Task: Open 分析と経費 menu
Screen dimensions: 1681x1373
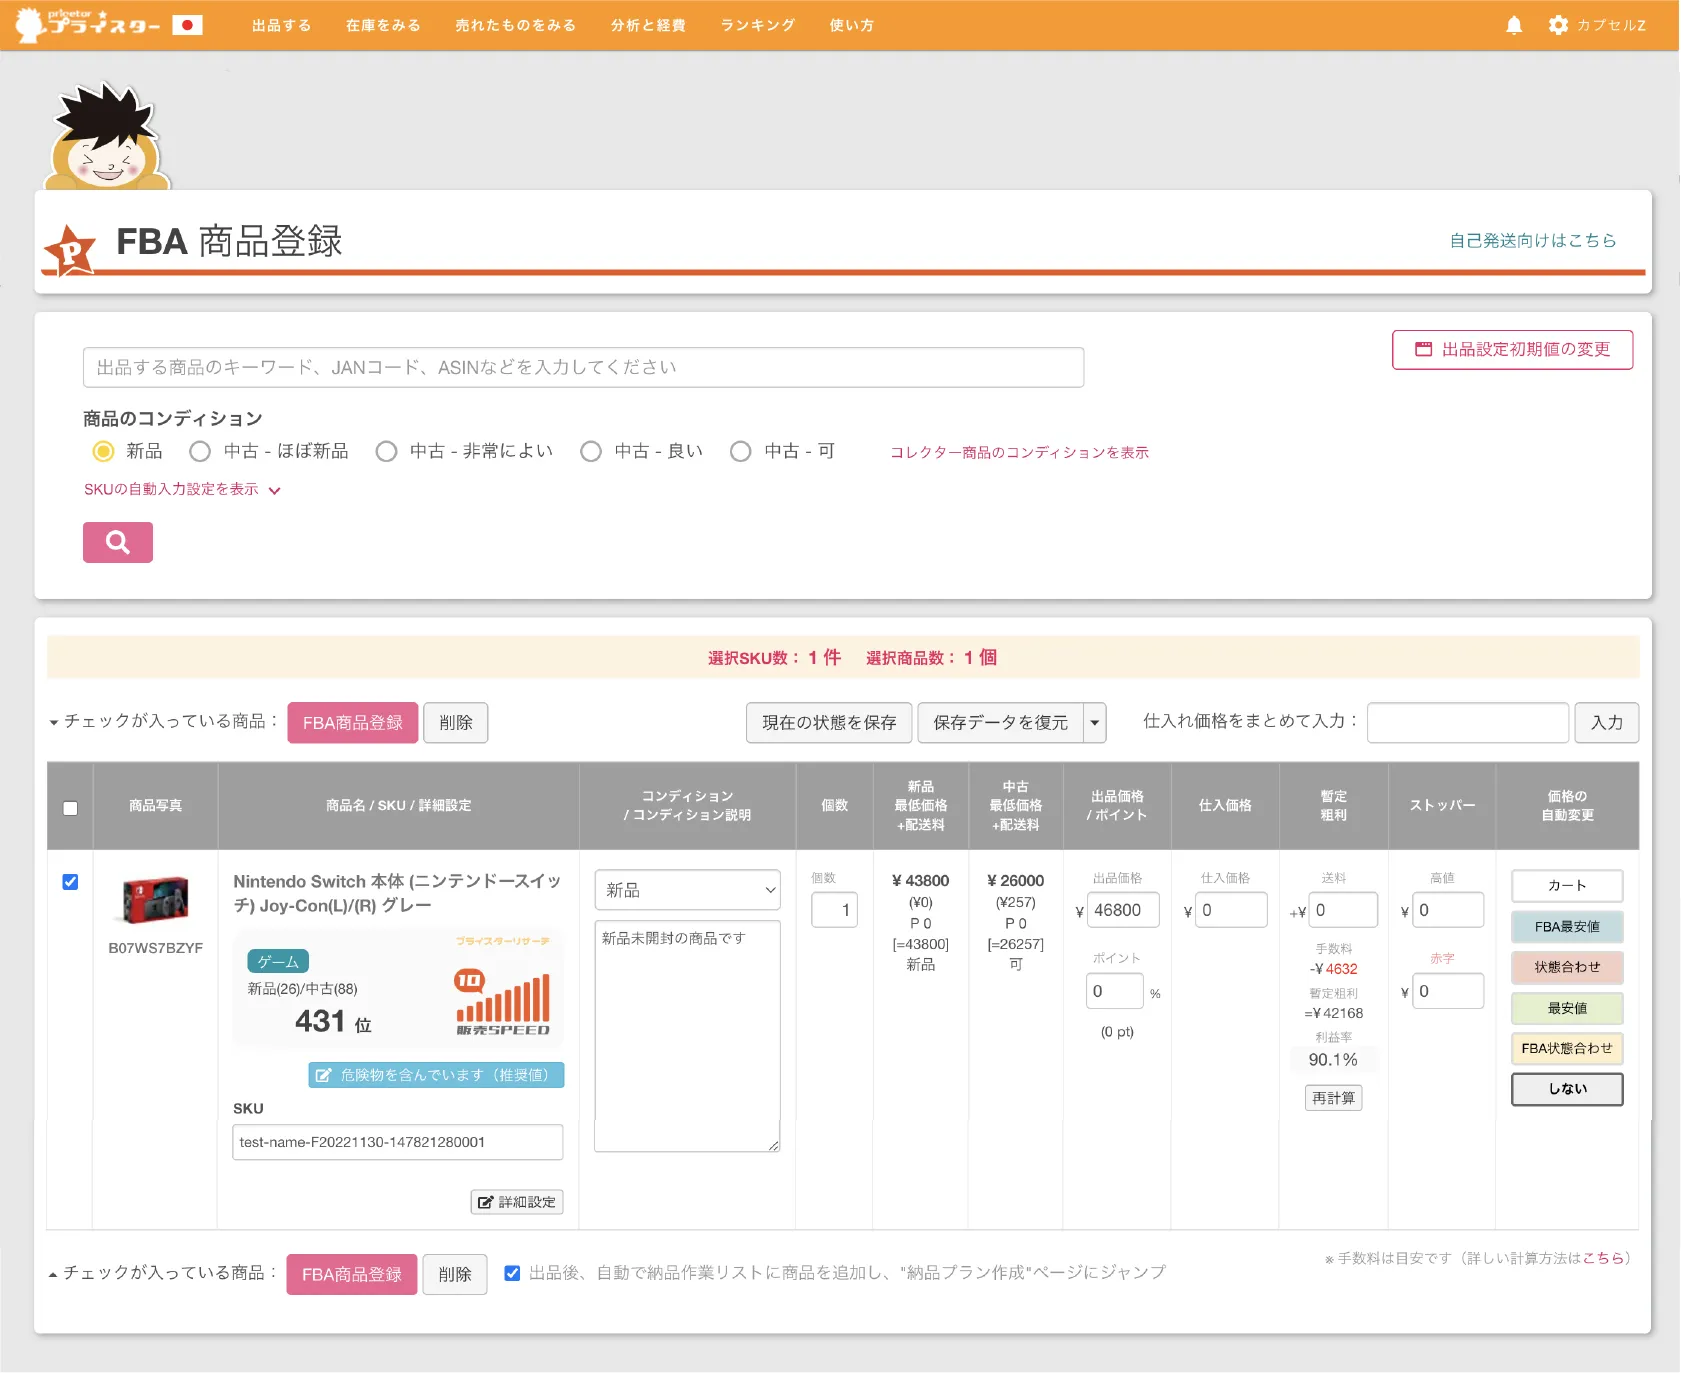Action: (x=648, y=25)
